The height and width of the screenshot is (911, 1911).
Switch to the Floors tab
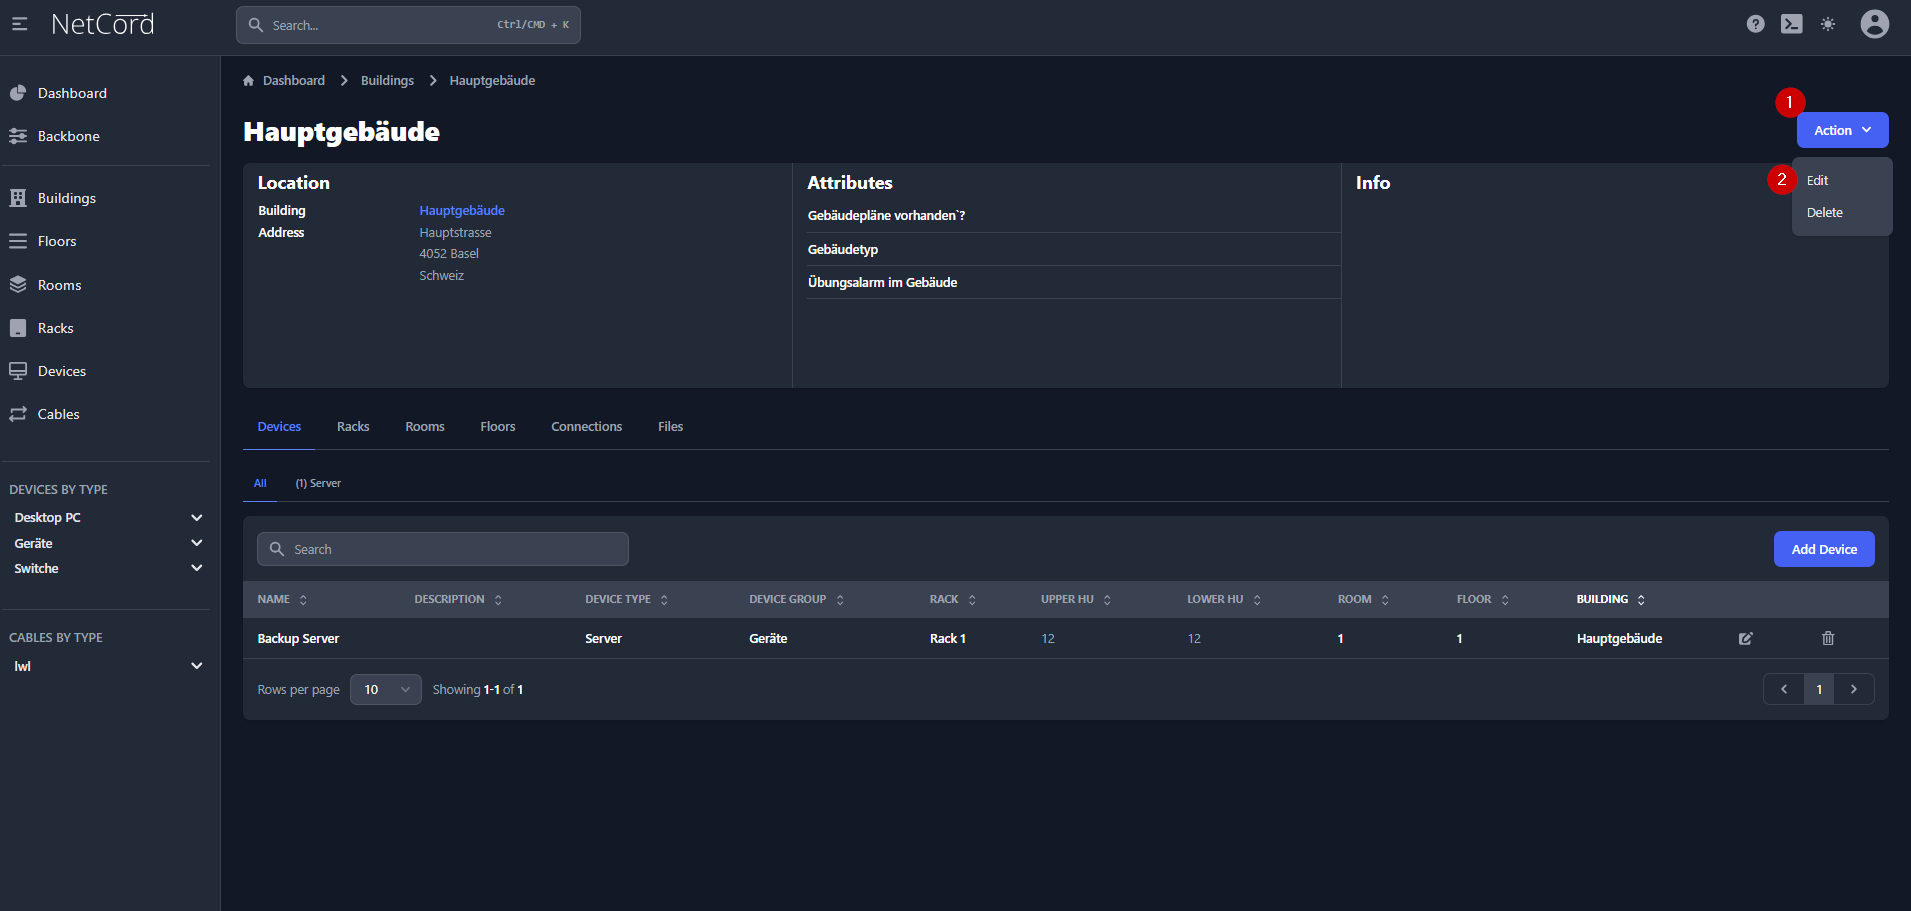(498, 427)
